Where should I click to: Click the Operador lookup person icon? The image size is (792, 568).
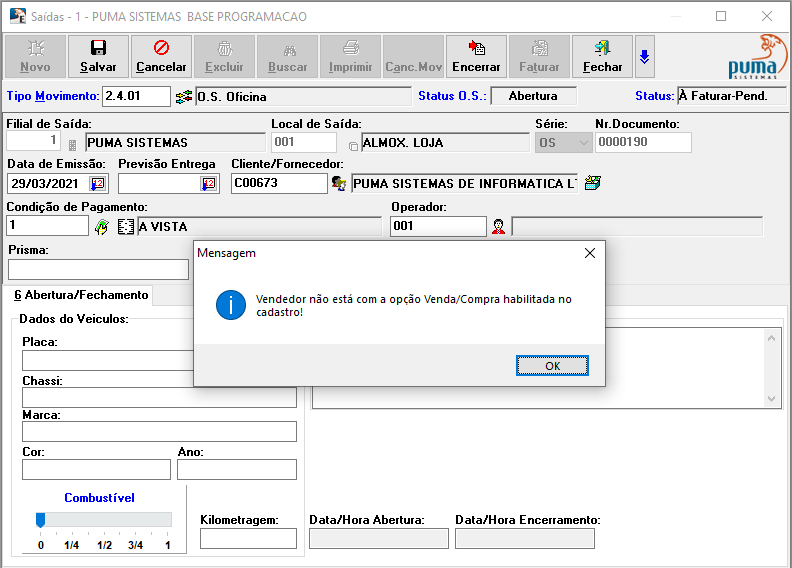pos(498,227)
